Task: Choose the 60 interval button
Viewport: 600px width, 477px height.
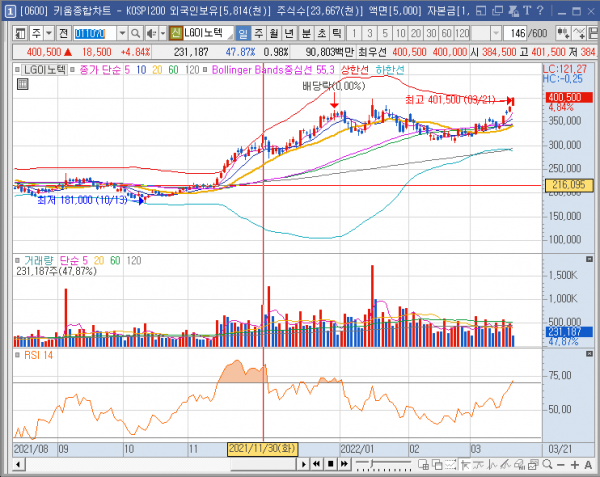Action: click(x=447, y=34)
